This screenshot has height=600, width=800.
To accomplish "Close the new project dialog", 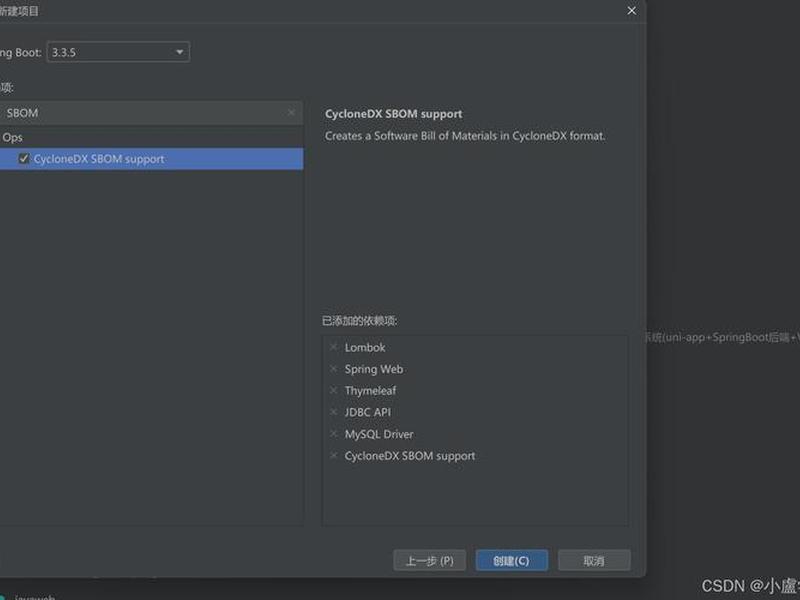I will pos(632,11).
